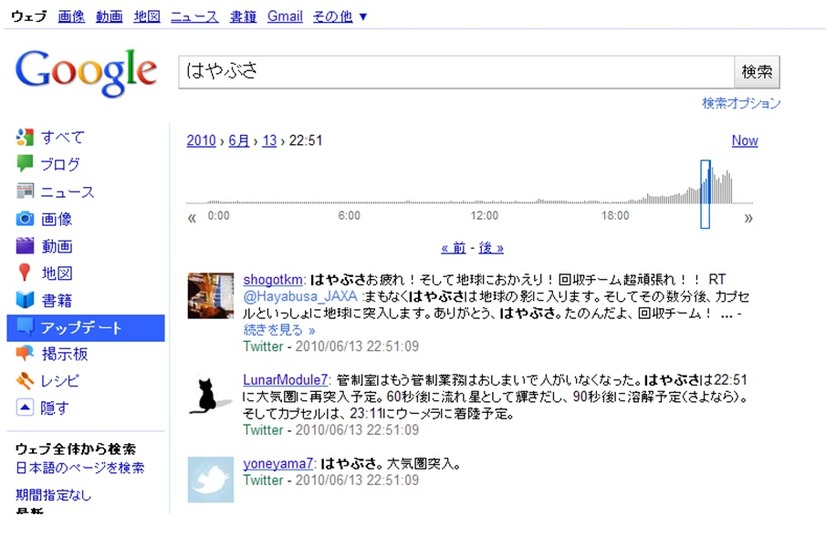The height and width of the screenshot is (537, 826).
Task: Click the 後 » next link
Action: coord(491,248)
